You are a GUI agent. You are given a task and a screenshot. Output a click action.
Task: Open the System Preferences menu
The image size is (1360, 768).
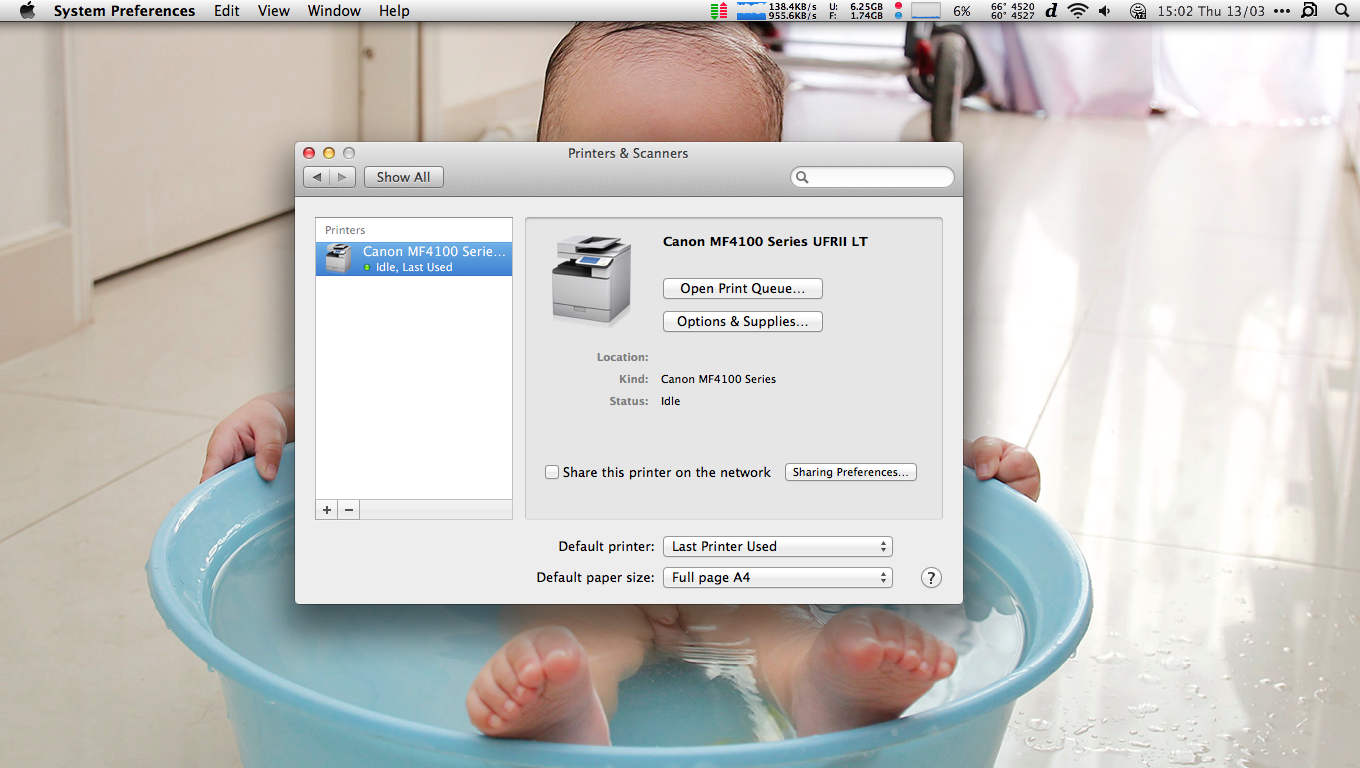point(124,11)
